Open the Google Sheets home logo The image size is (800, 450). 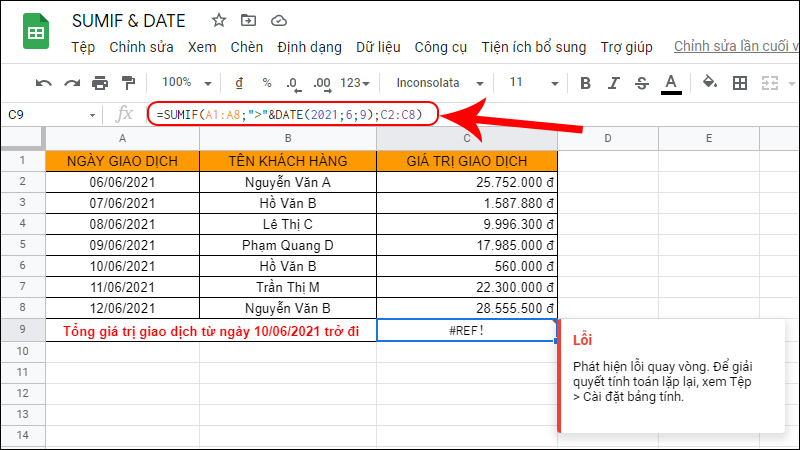click(x=35, y=33)
